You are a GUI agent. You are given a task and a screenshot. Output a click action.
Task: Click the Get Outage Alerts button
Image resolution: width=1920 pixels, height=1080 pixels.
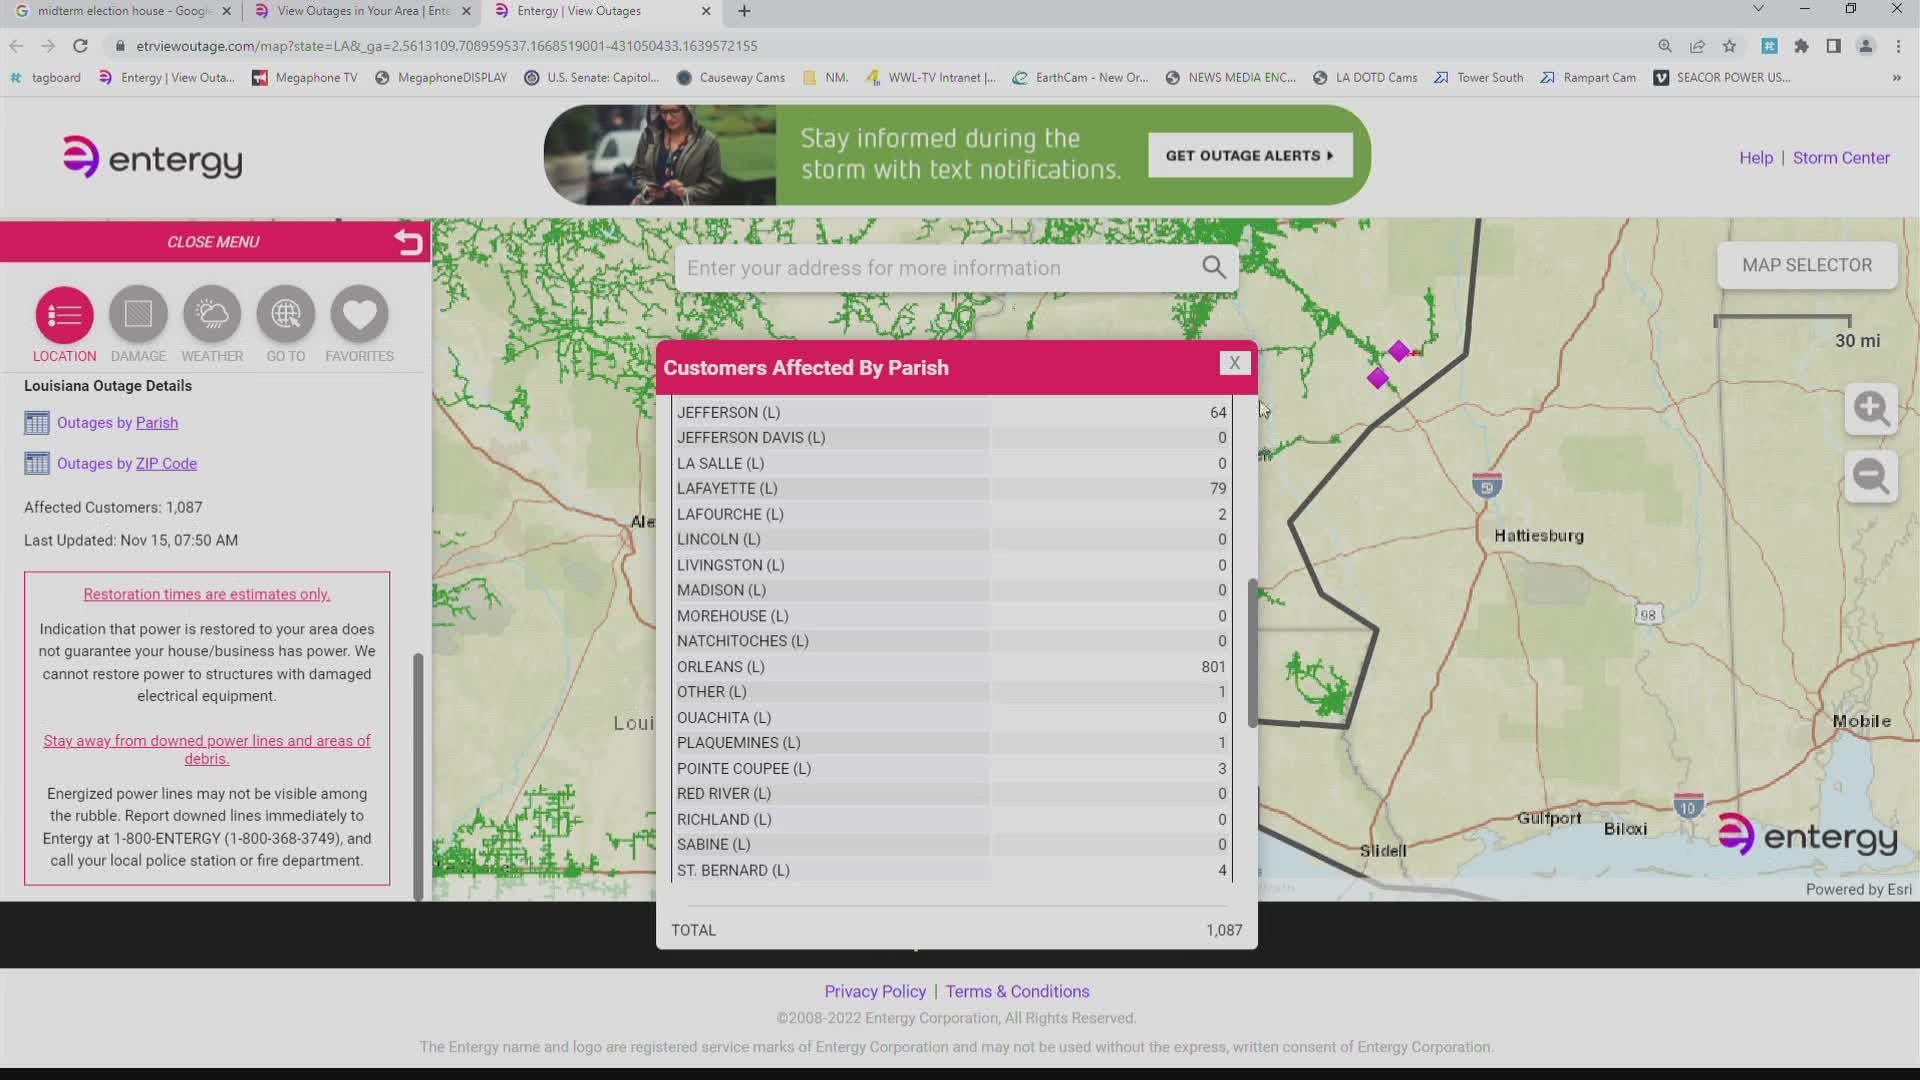(1250, 155)
